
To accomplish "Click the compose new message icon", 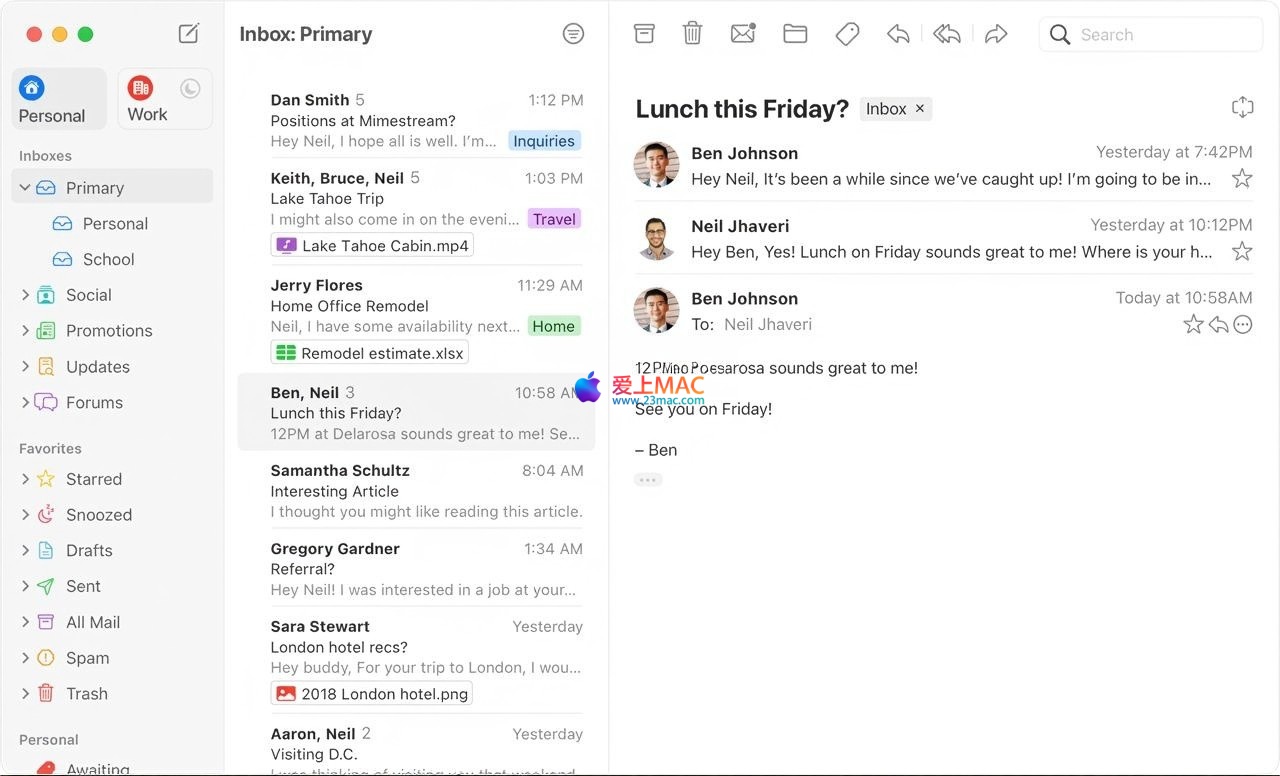I will (188, 34).
